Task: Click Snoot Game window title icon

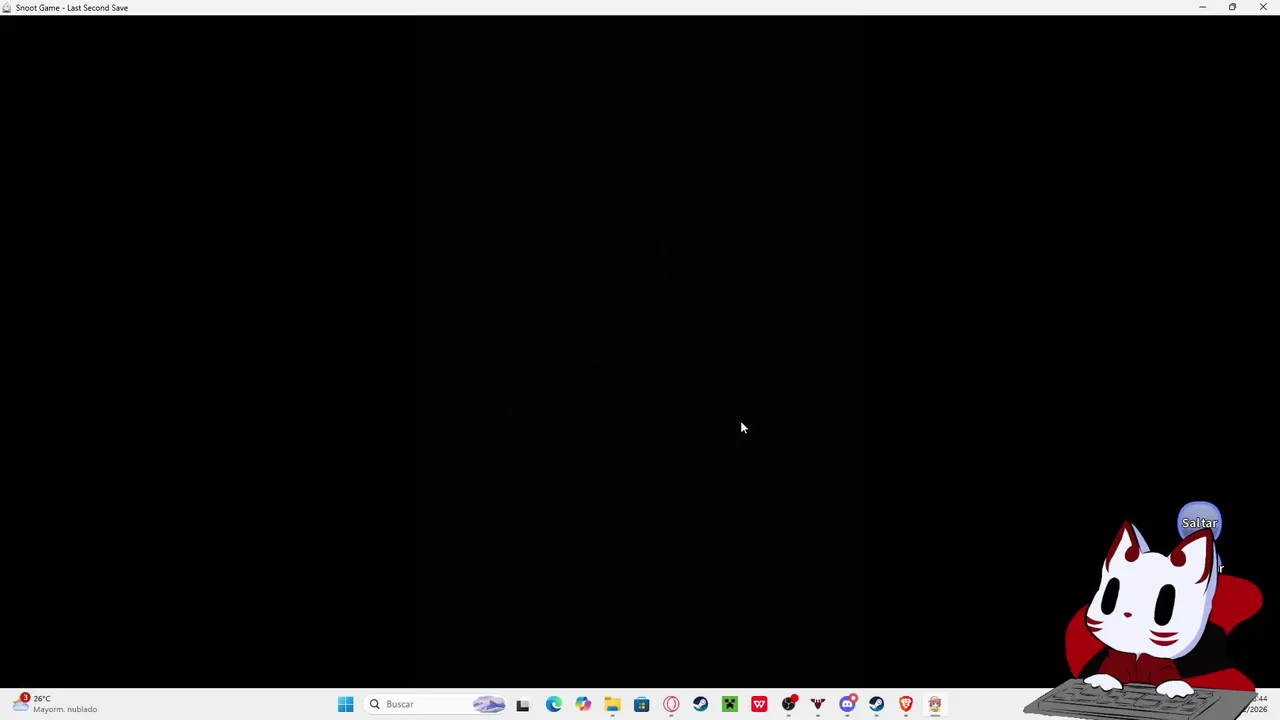Action: (x=7, y=7)
